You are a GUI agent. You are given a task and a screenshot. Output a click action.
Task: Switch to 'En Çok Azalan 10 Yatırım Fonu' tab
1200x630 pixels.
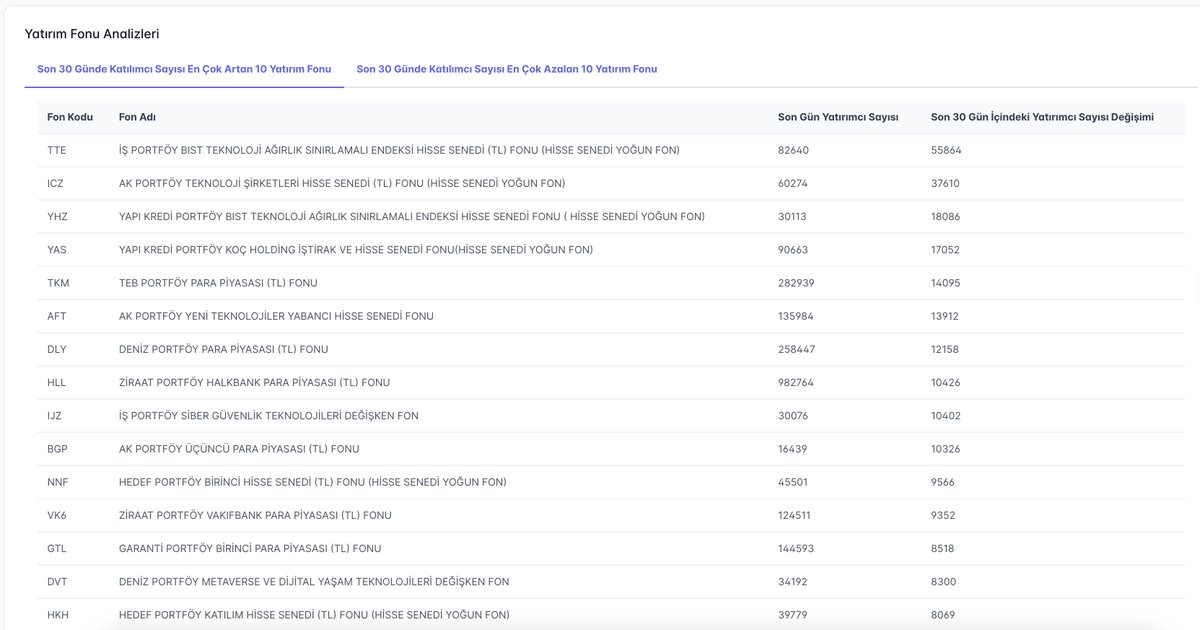pos(507,69)
